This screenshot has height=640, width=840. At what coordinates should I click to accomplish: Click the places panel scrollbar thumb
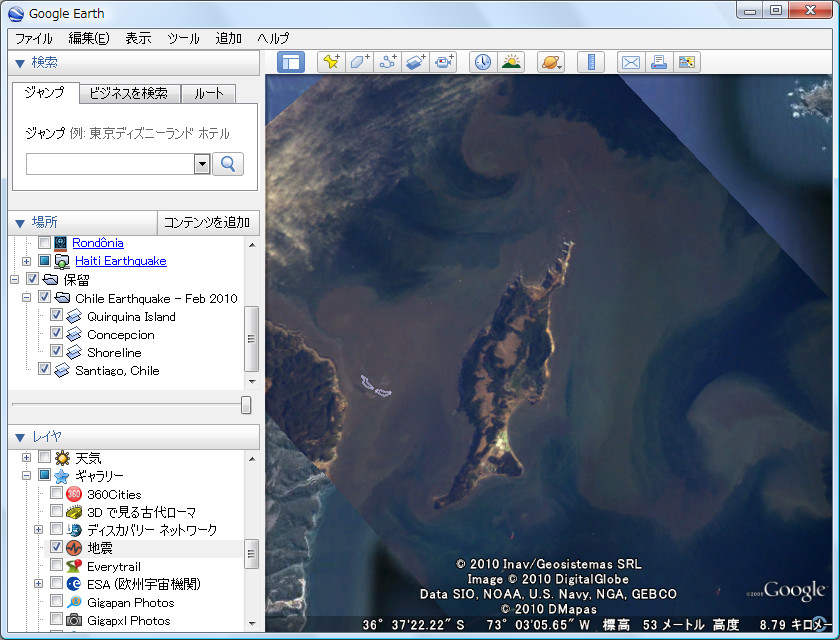tap(251, 338)
